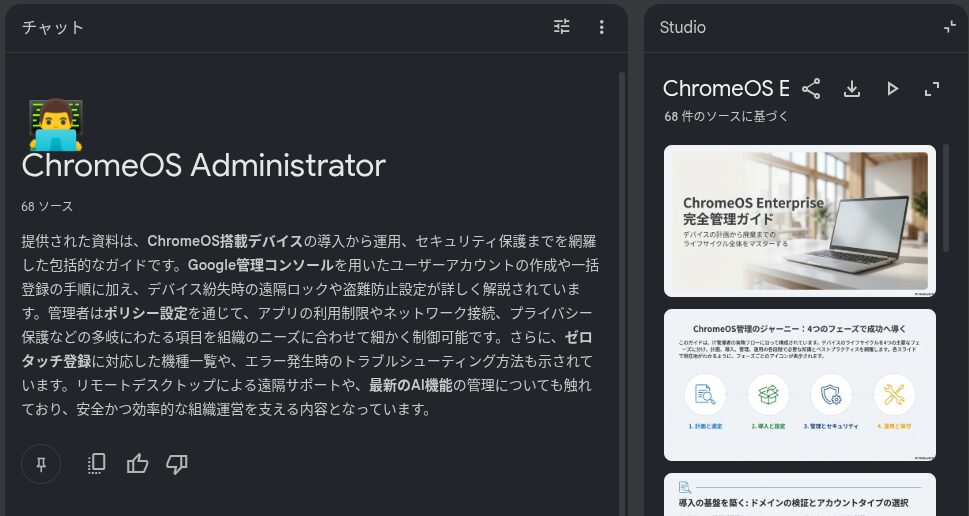969x516 pixels.
Task: Expand the slide deck to fullscreen
Action: click(x=932, y=89)
